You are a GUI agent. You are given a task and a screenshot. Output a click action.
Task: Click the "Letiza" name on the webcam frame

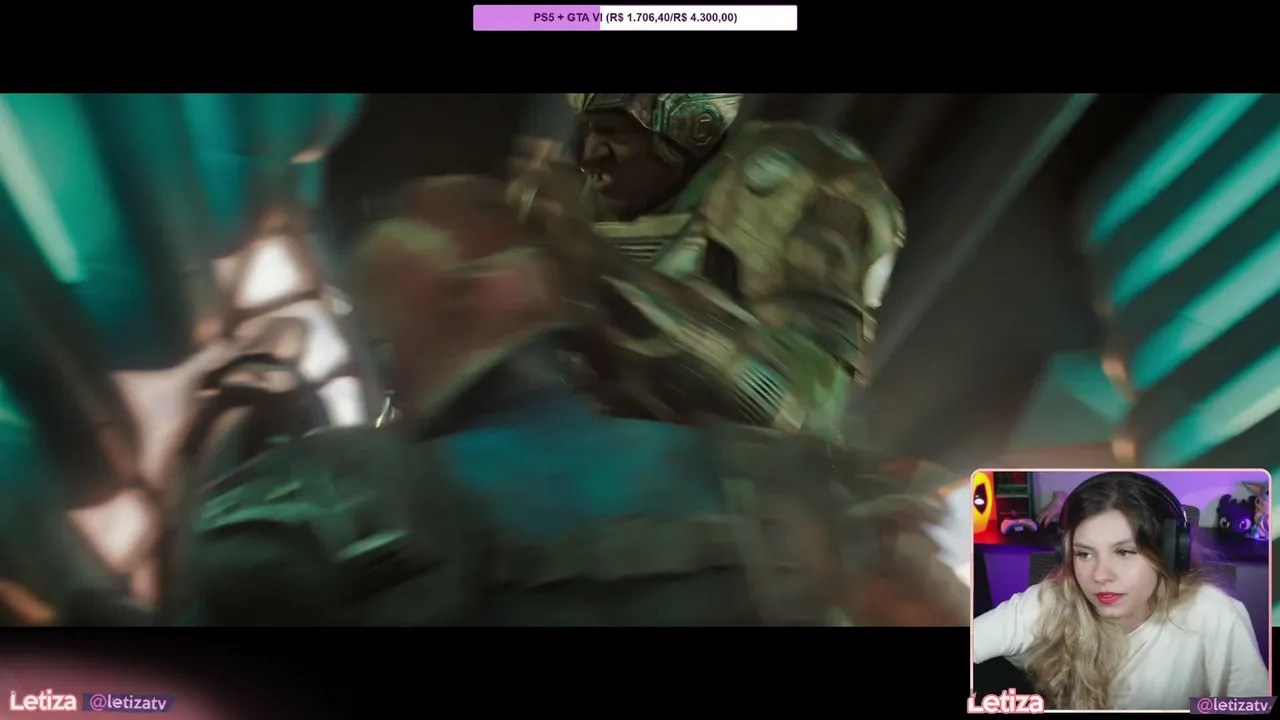tap(1005, 703)
